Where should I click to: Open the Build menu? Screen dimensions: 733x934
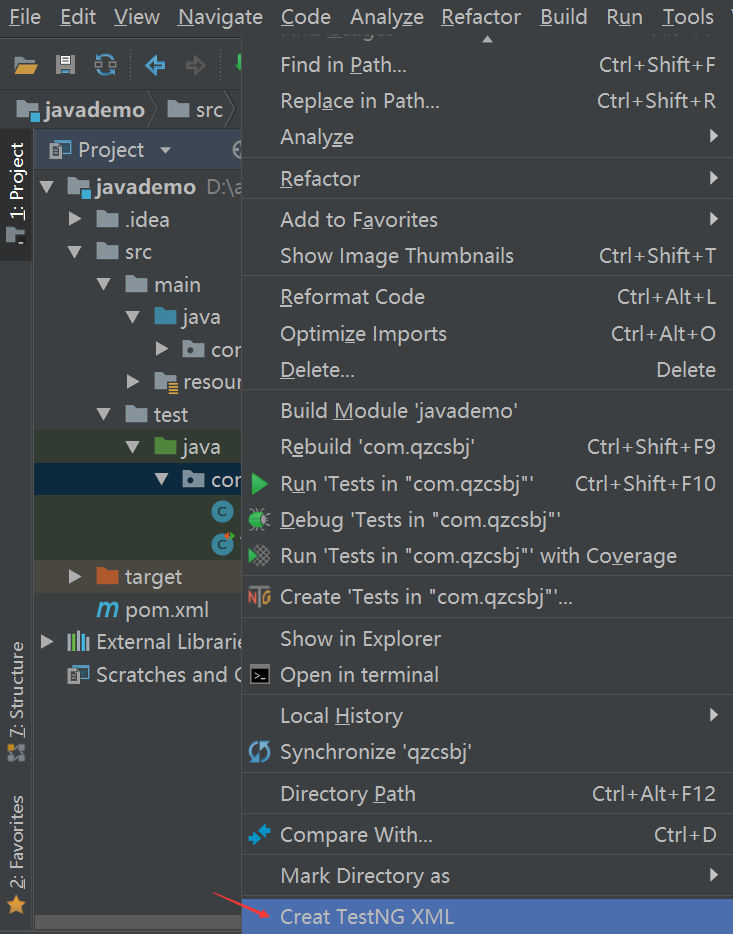coord(563,17)
